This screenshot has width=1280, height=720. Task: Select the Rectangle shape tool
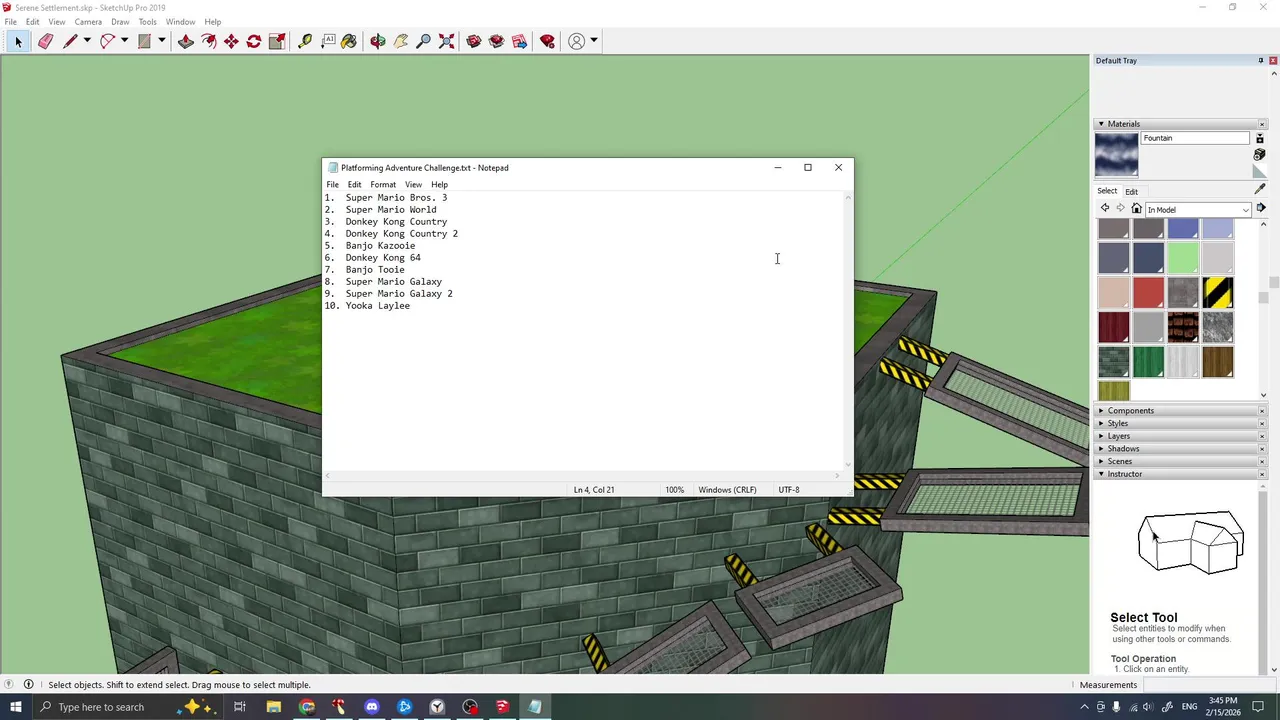point(144,41)
